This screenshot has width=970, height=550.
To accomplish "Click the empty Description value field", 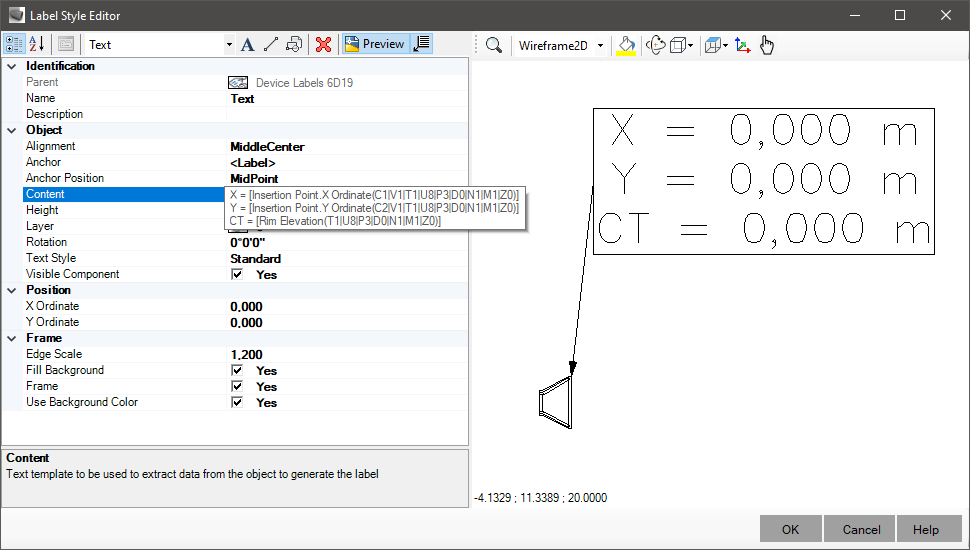I will (x=347, y=114).
